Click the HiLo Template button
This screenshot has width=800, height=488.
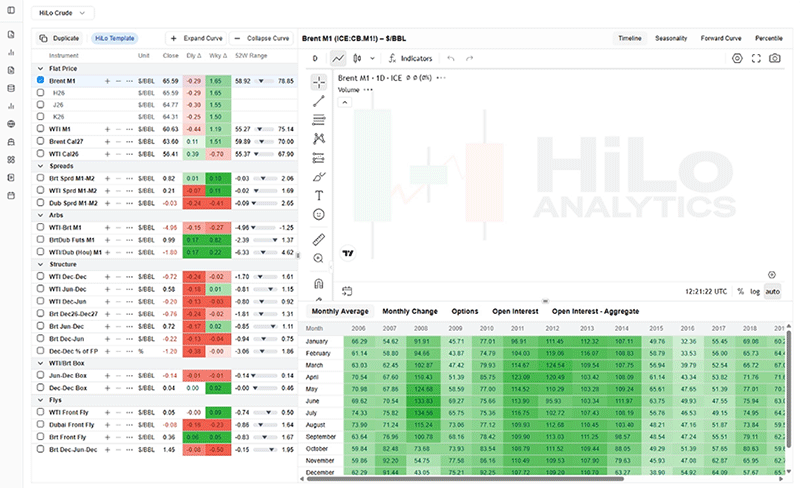[114, 38]
